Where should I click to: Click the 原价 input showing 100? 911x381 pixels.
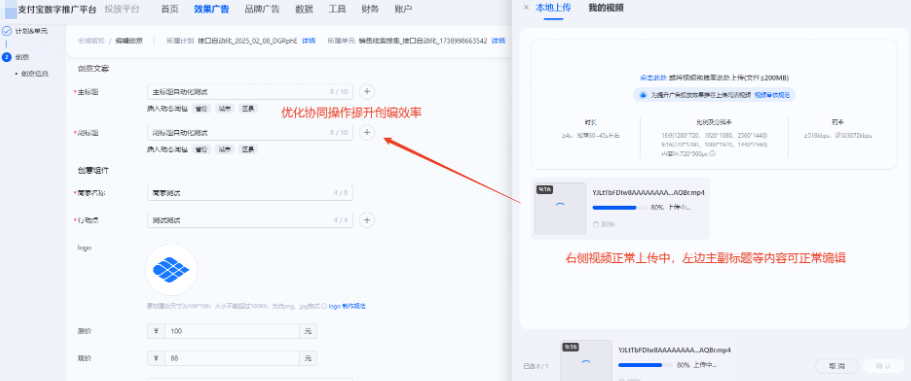click(x=232, y=331)
